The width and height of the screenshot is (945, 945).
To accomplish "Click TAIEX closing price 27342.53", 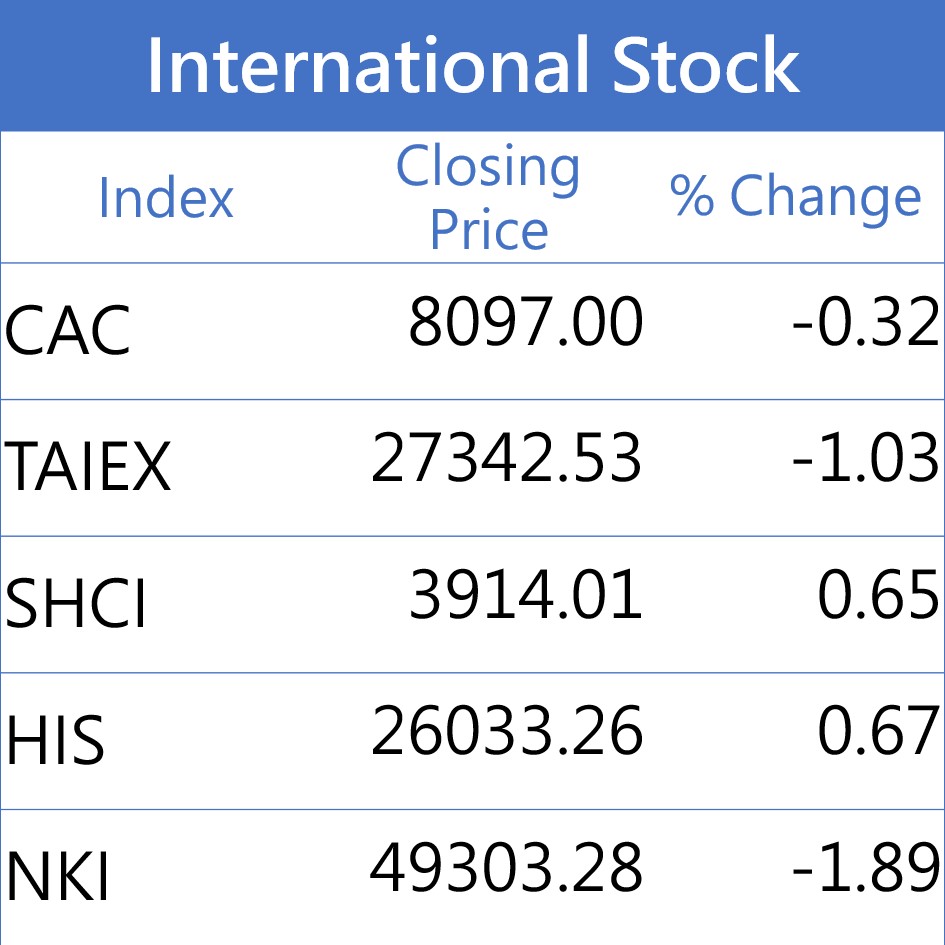I will point(506,459).
